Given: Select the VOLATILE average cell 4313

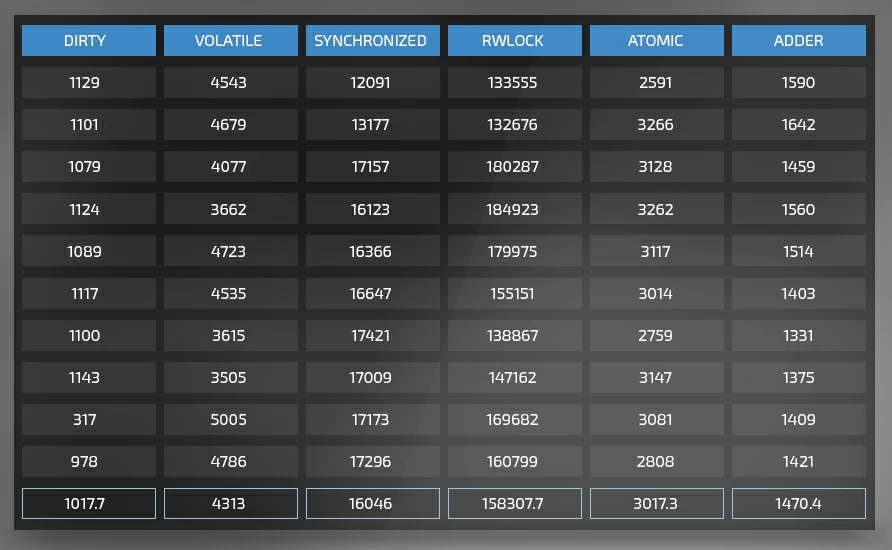Looking at the screenshot, I should pyautogui.click(x=231, y=503).
